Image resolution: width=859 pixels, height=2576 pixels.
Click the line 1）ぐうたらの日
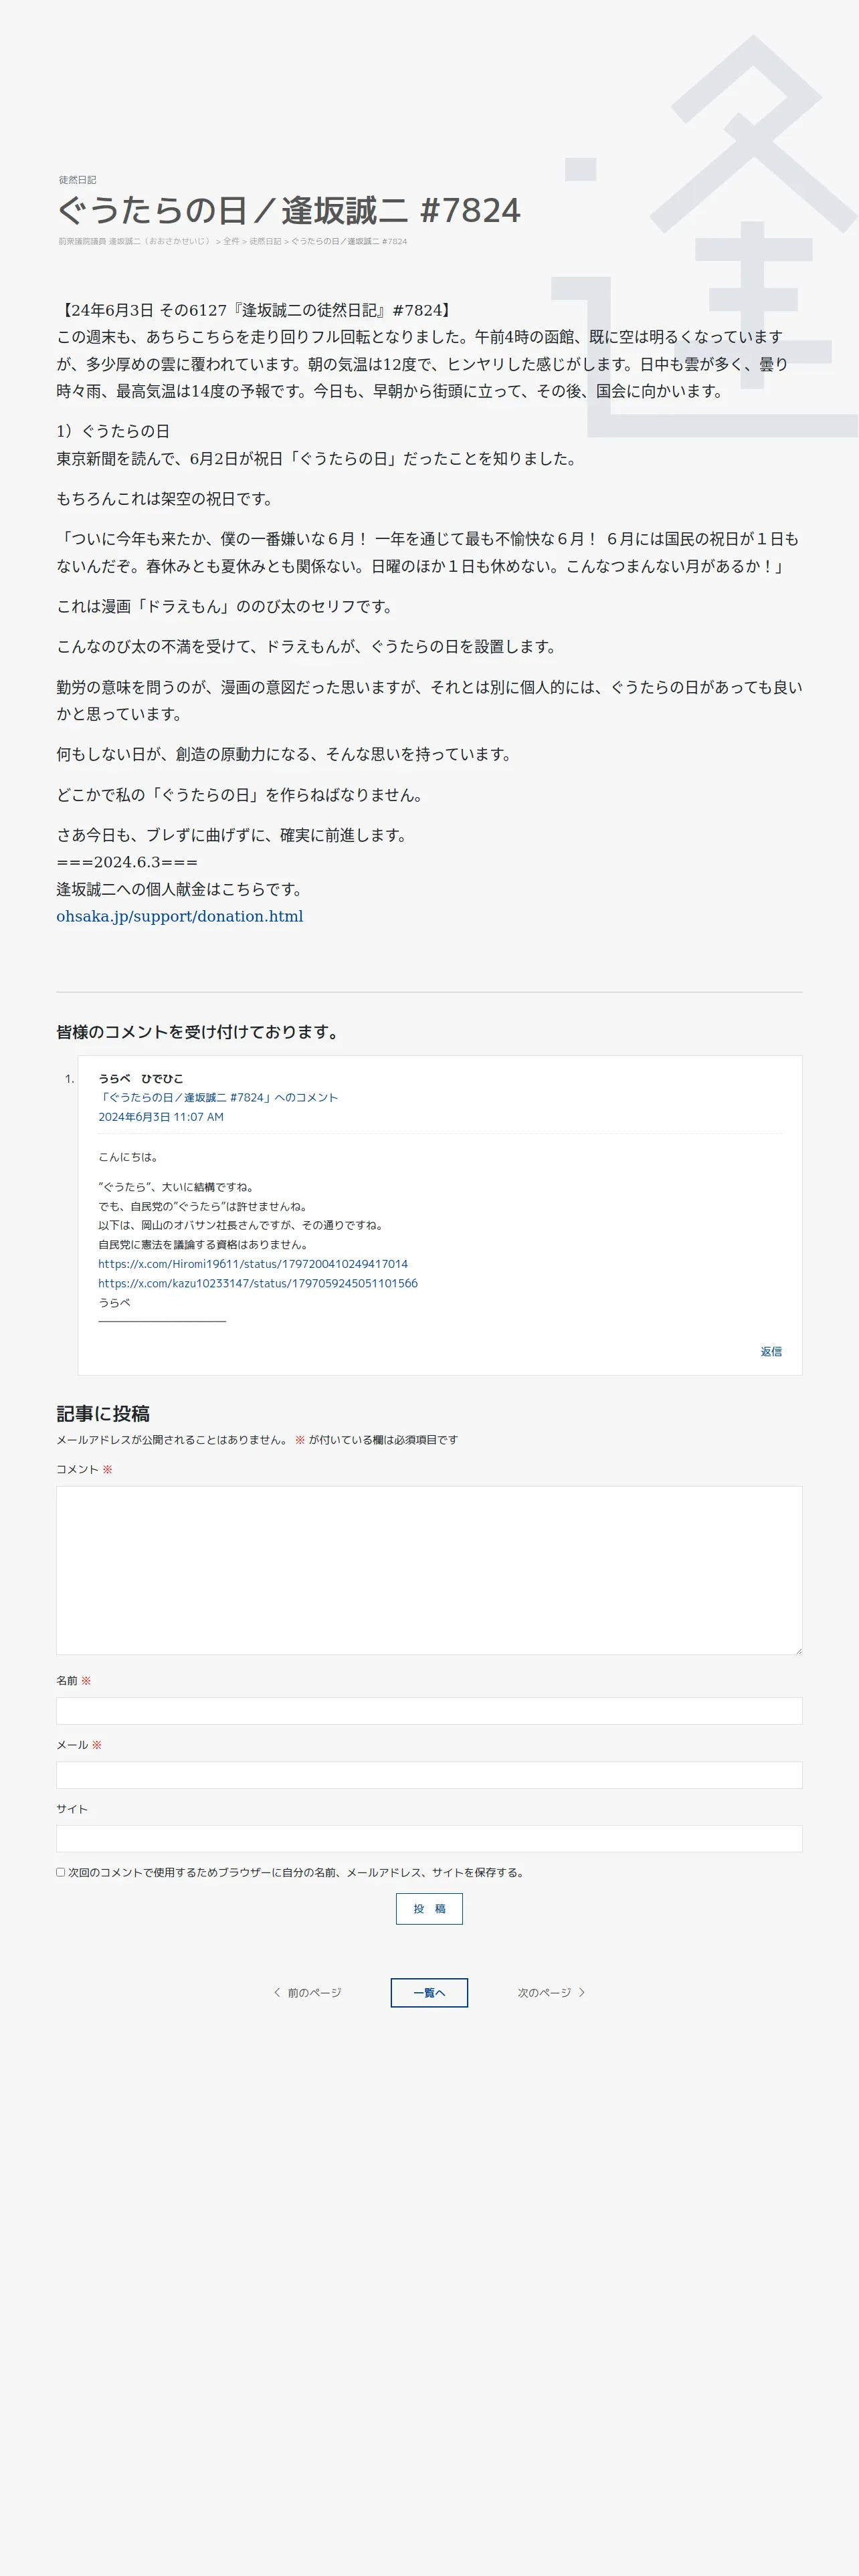[x=113, y=431]
